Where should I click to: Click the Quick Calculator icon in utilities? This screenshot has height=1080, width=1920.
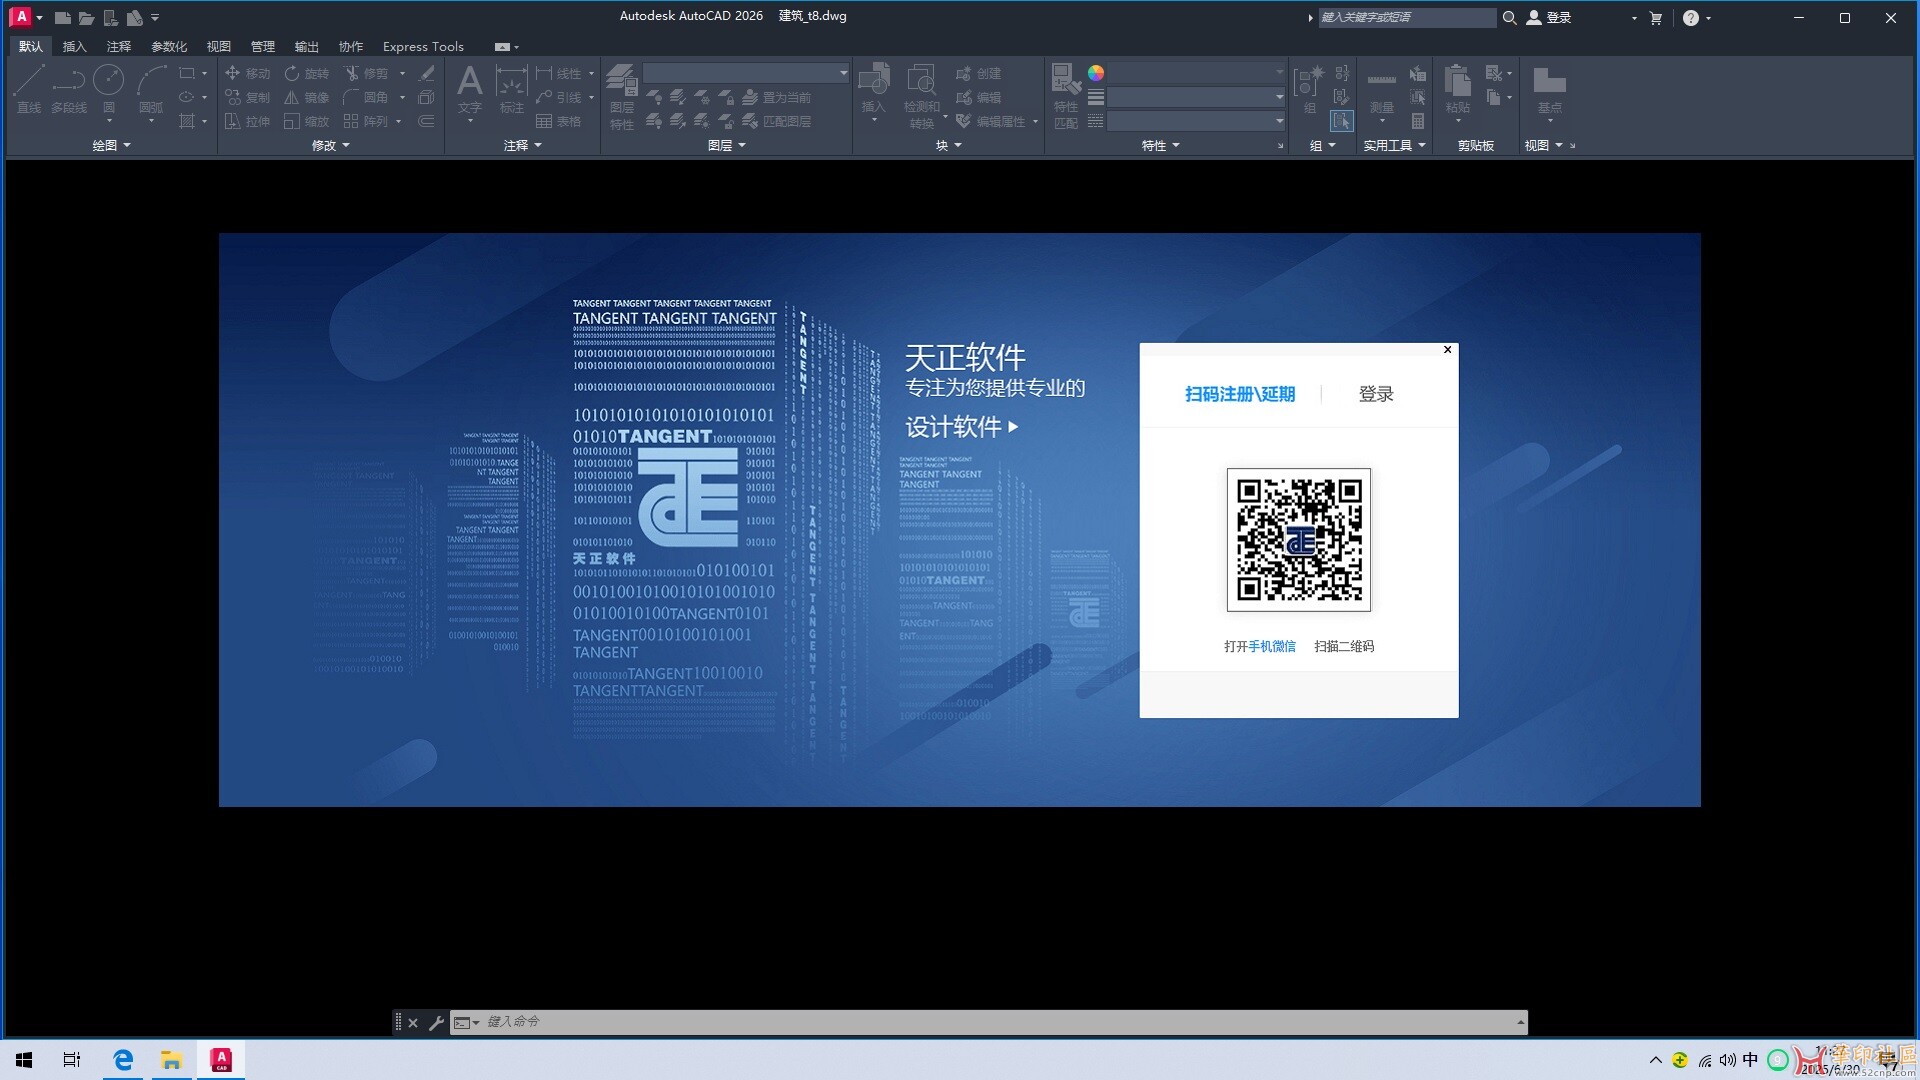[x=1418, y=121]
